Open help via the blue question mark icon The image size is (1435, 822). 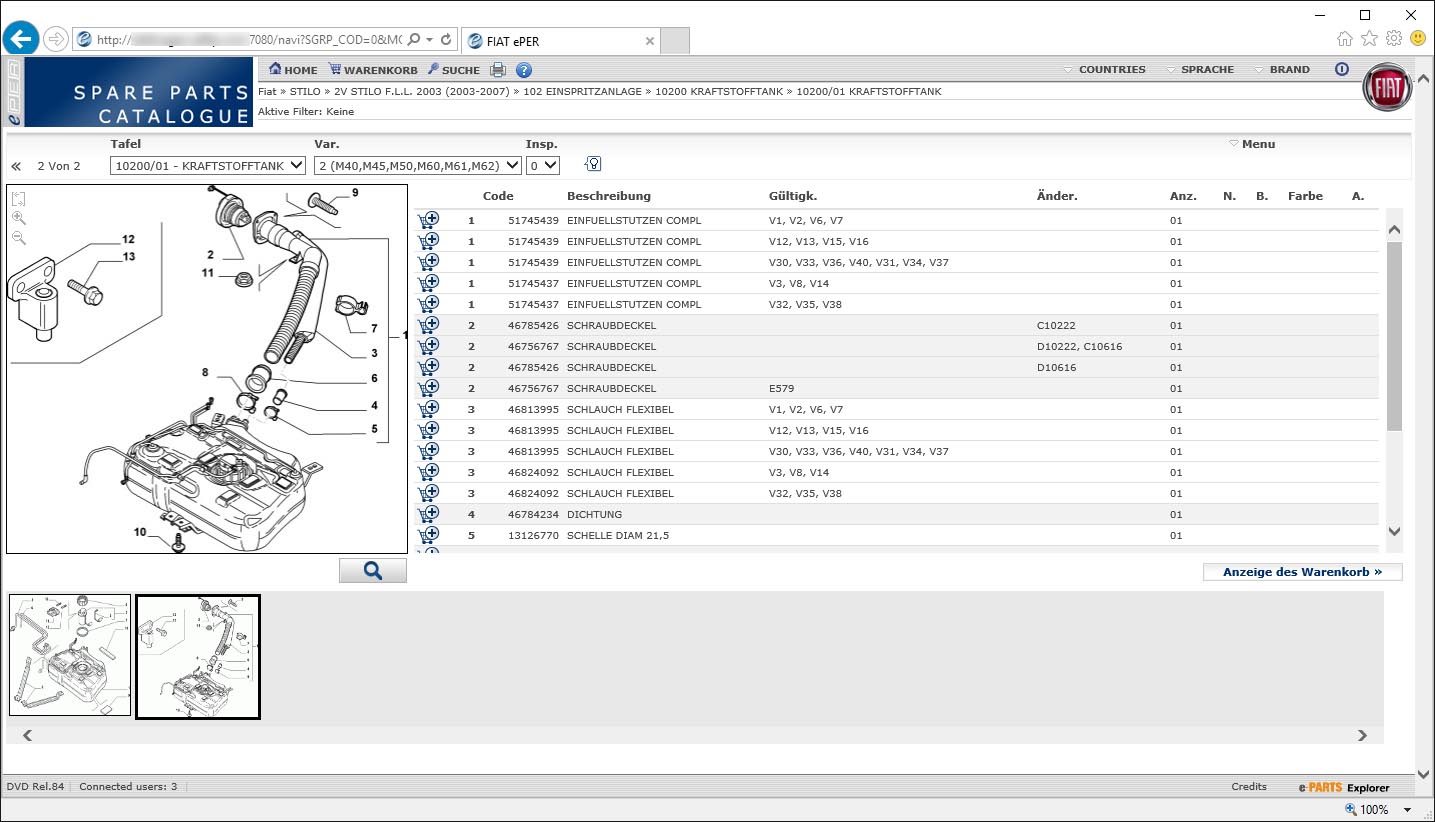tap(524, 70)
